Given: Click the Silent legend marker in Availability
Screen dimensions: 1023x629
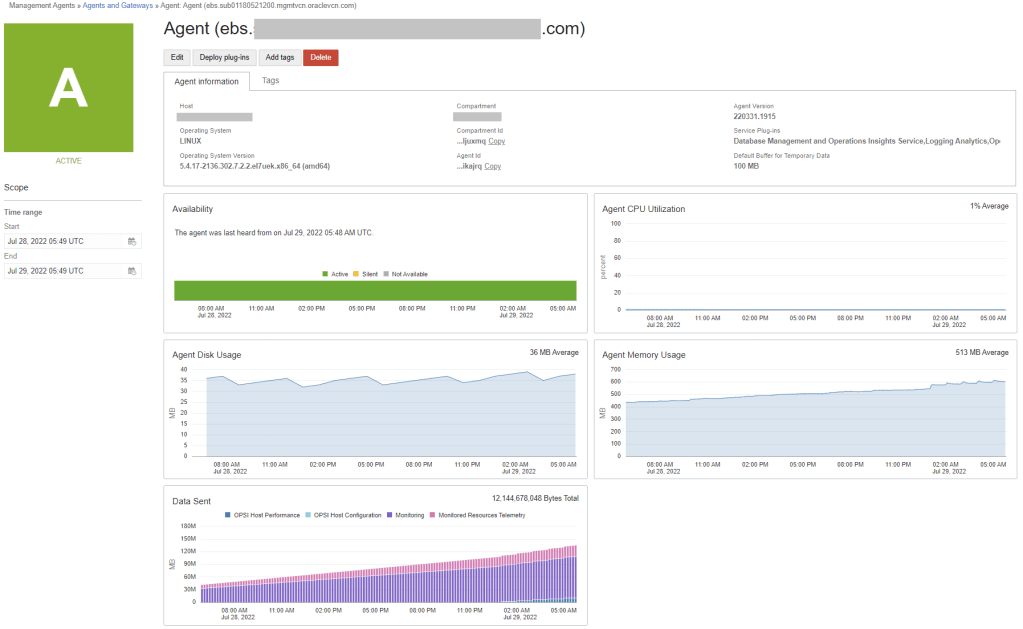Looking at the screenshot, I should pyautogui.click(x=355, y=273).
